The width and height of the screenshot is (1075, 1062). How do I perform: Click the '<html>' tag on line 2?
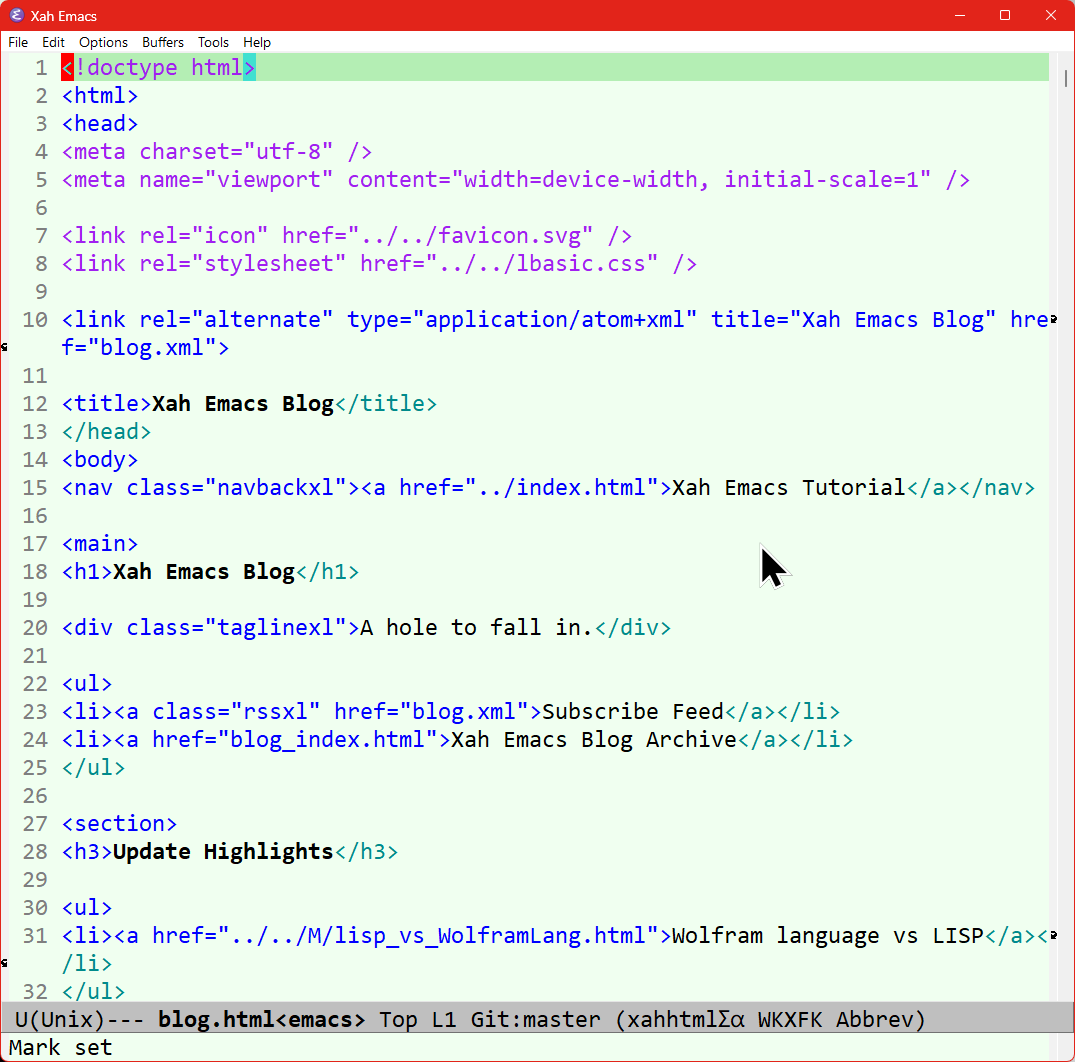[100, 95]
